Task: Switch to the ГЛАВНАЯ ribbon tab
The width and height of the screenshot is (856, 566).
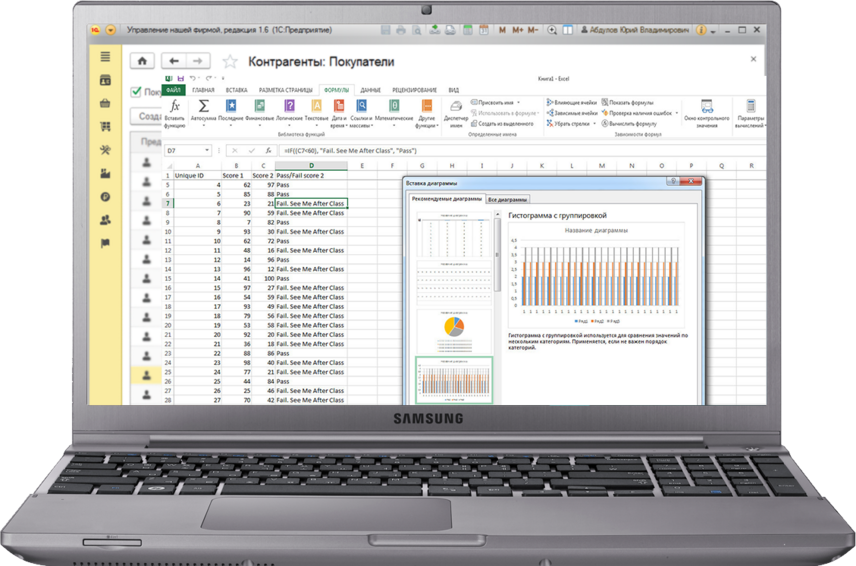Action: (x=203, y=90)
